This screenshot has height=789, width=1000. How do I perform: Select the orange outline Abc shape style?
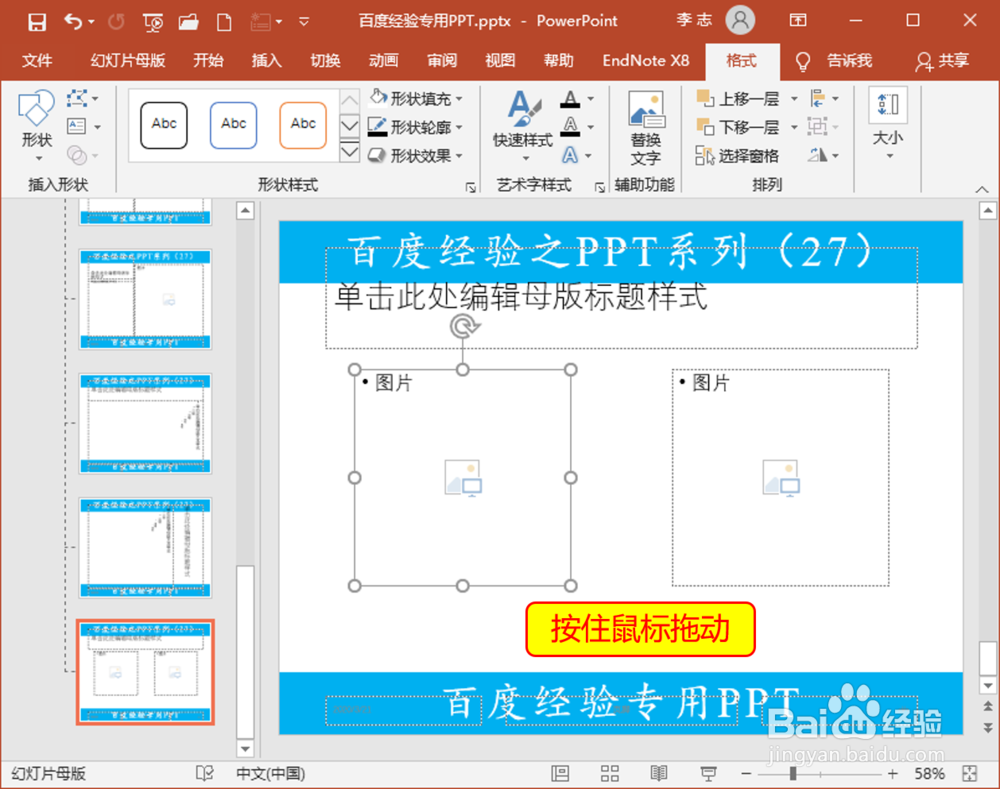303,125
